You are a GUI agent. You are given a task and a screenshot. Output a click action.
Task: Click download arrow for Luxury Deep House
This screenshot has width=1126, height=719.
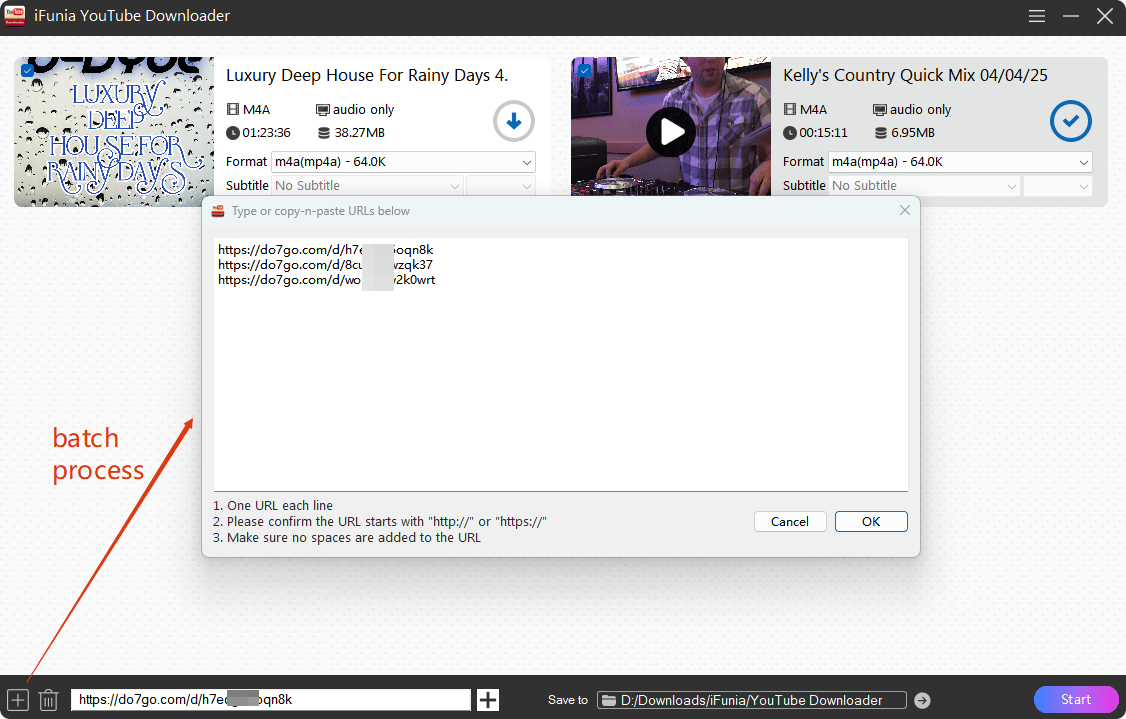click(x=514, y=122)
